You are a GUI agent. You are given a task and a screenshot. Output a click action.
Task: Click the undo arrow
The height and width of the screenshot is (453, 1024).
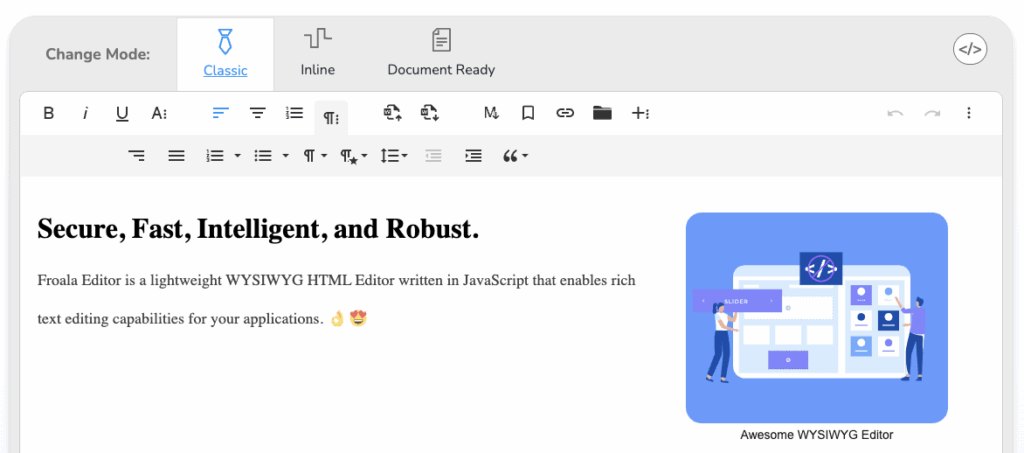[x=895, y=113]
